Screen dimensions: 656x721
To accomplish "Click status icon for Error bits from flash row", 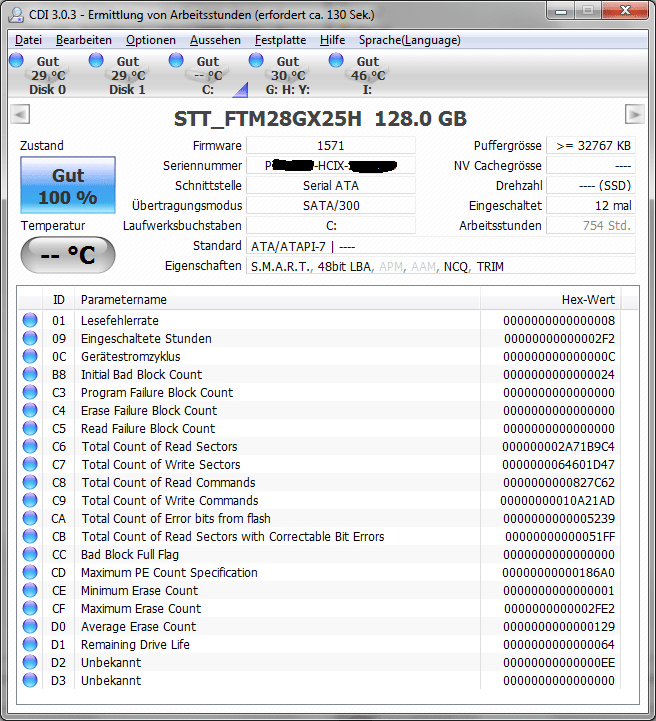I will (x=30, y=518).
